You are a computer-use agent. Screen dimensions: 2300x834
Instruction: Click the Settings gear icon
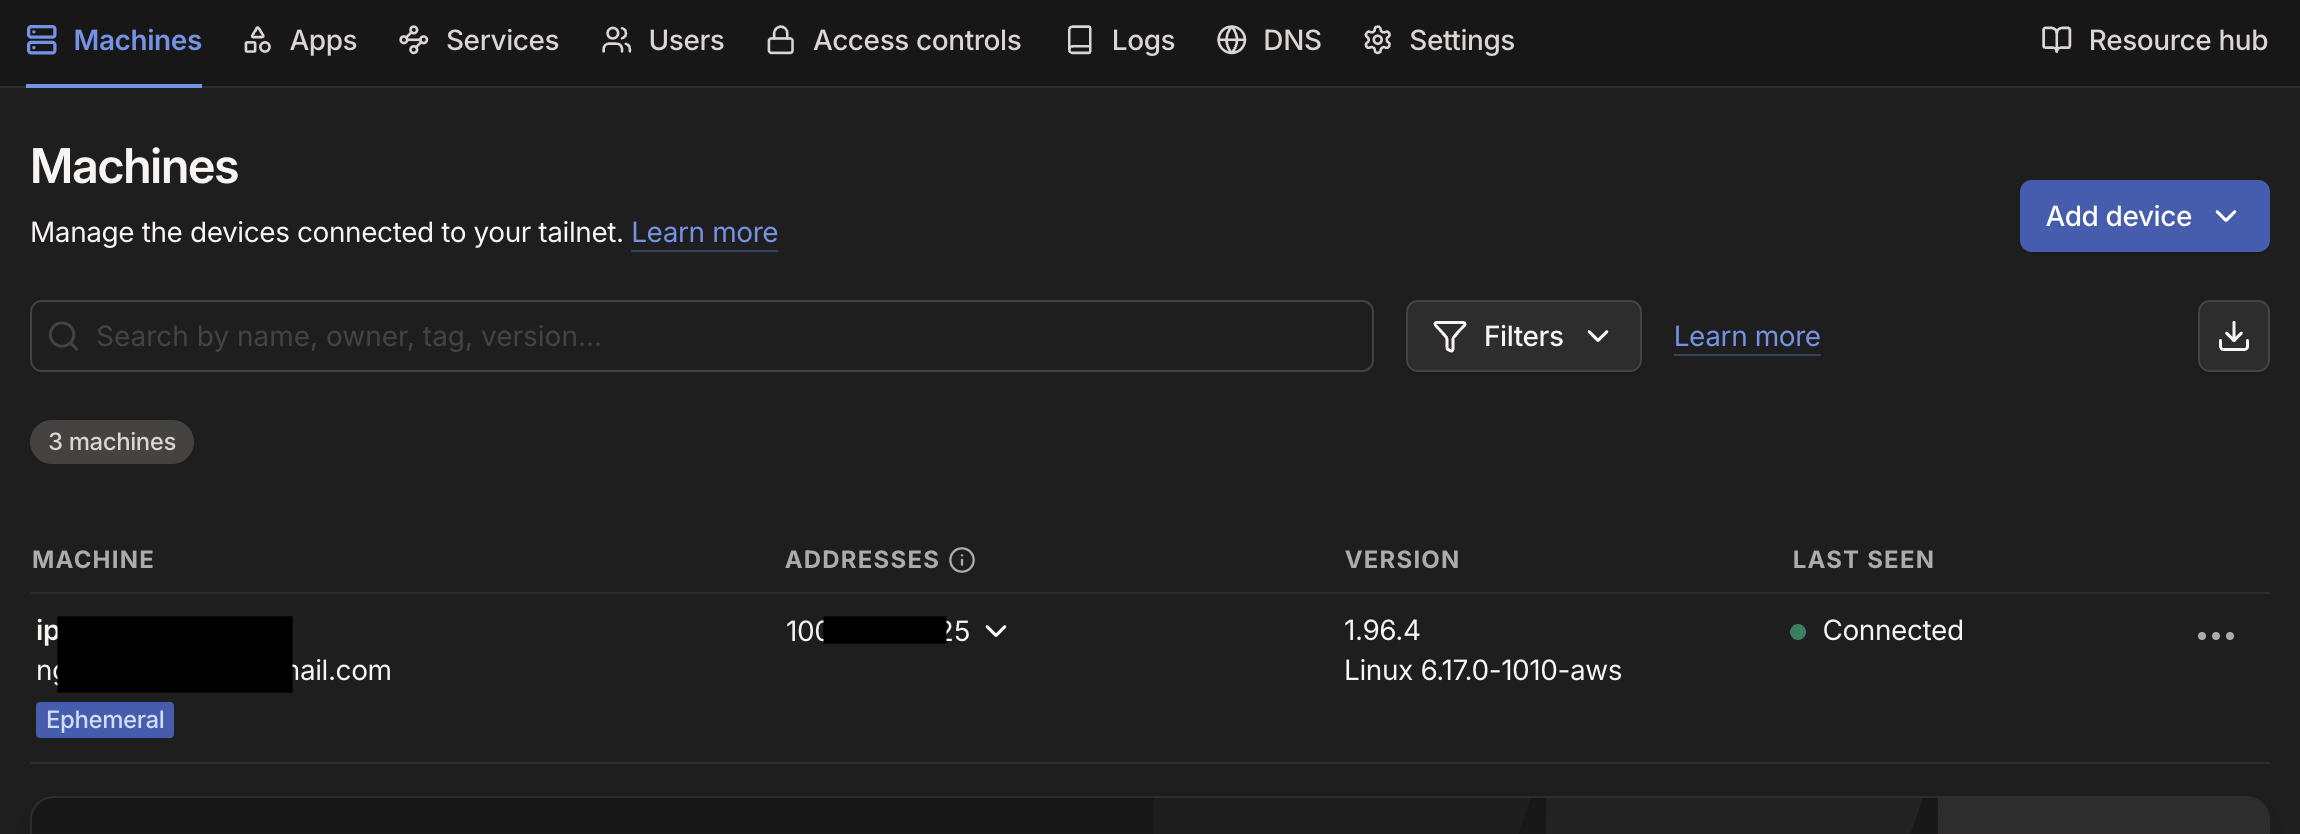point(1378,40)
